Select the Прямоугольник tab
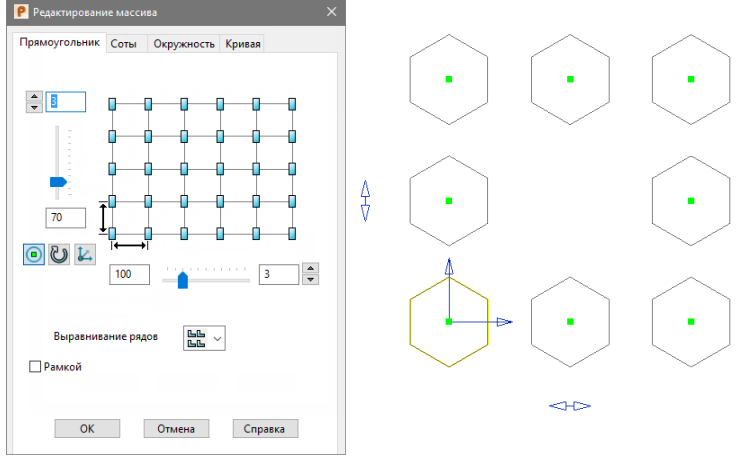Screen dimensions: 750x457 click(x=59, y=42)
